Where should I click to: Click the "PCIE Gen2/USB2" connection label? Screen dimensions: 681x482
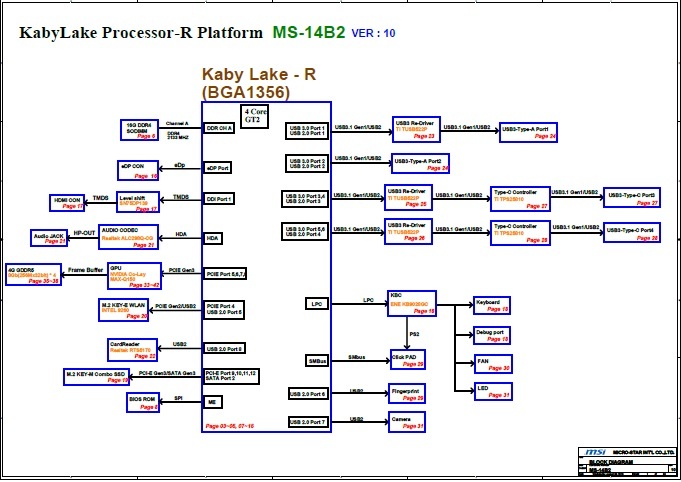coord(175,306)
